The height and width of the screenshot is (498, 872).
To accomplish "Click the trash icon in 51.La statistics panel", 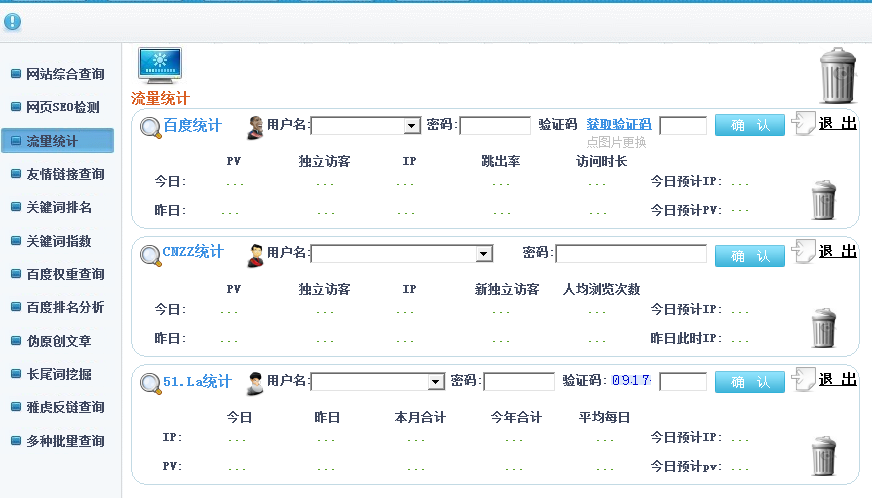I will coord(823,456).
